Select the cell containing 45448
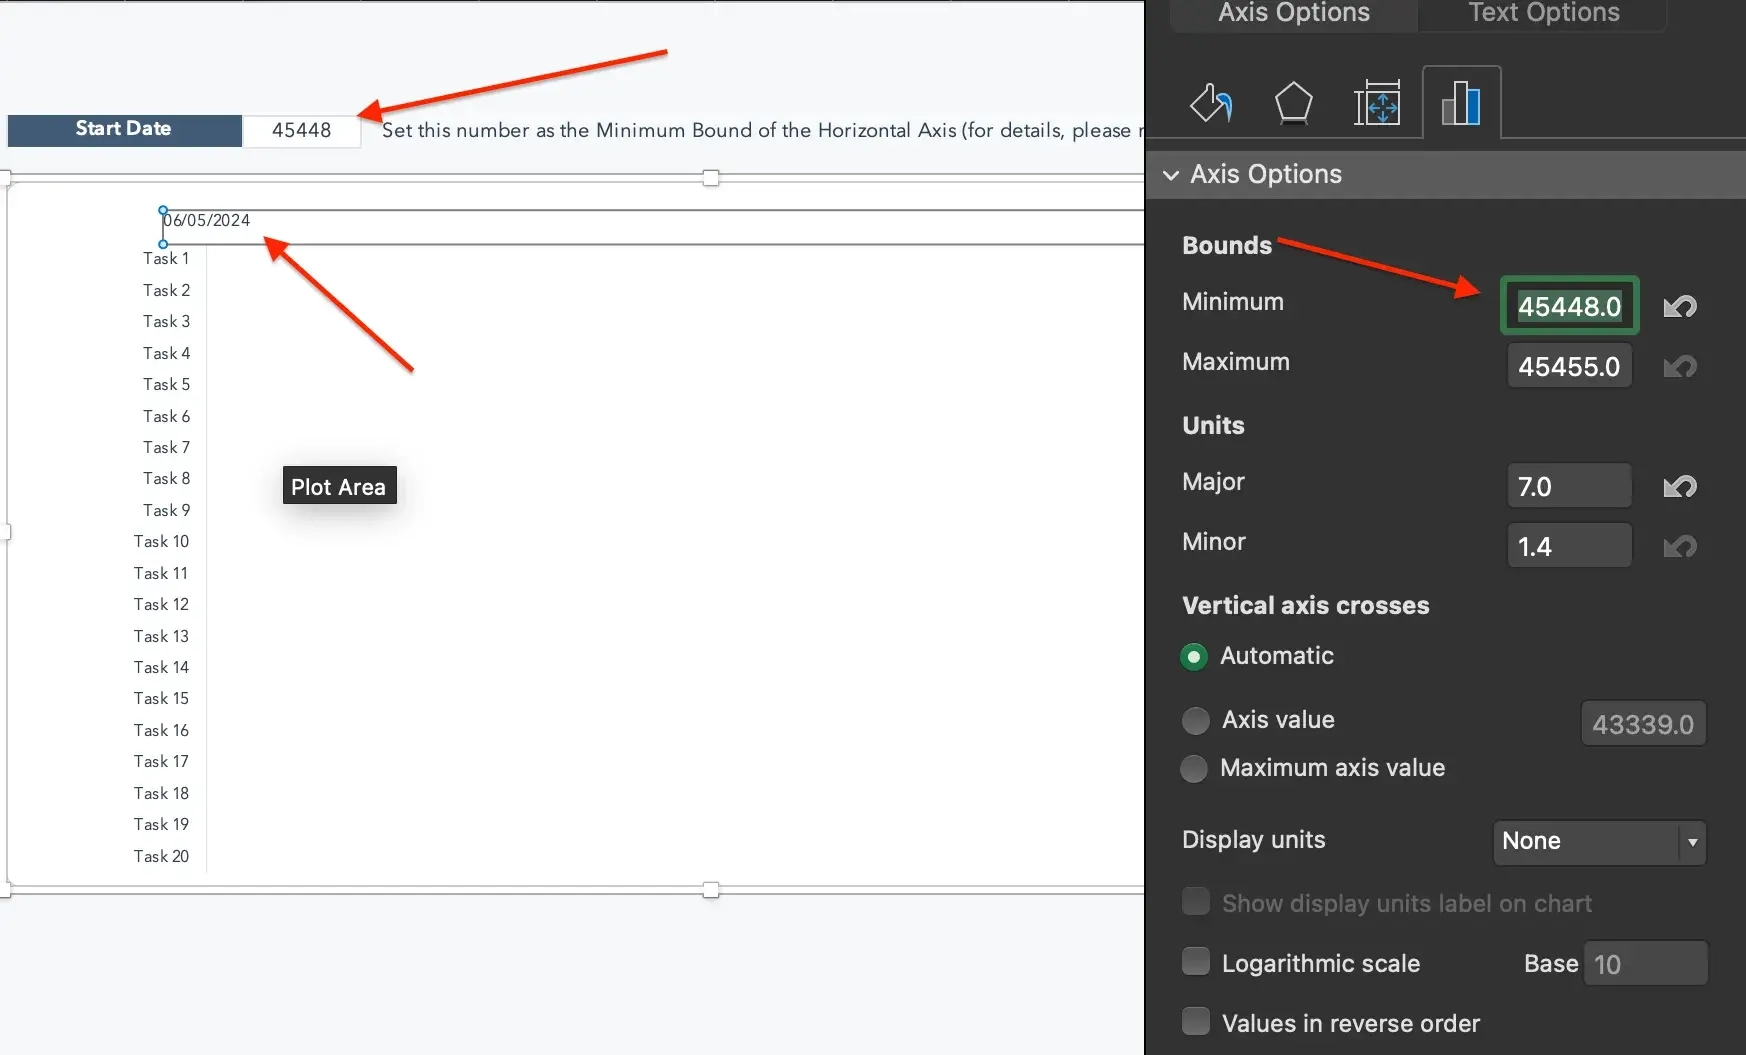The width and height of the screenshot is (1746, 1055). pos(301,129)
